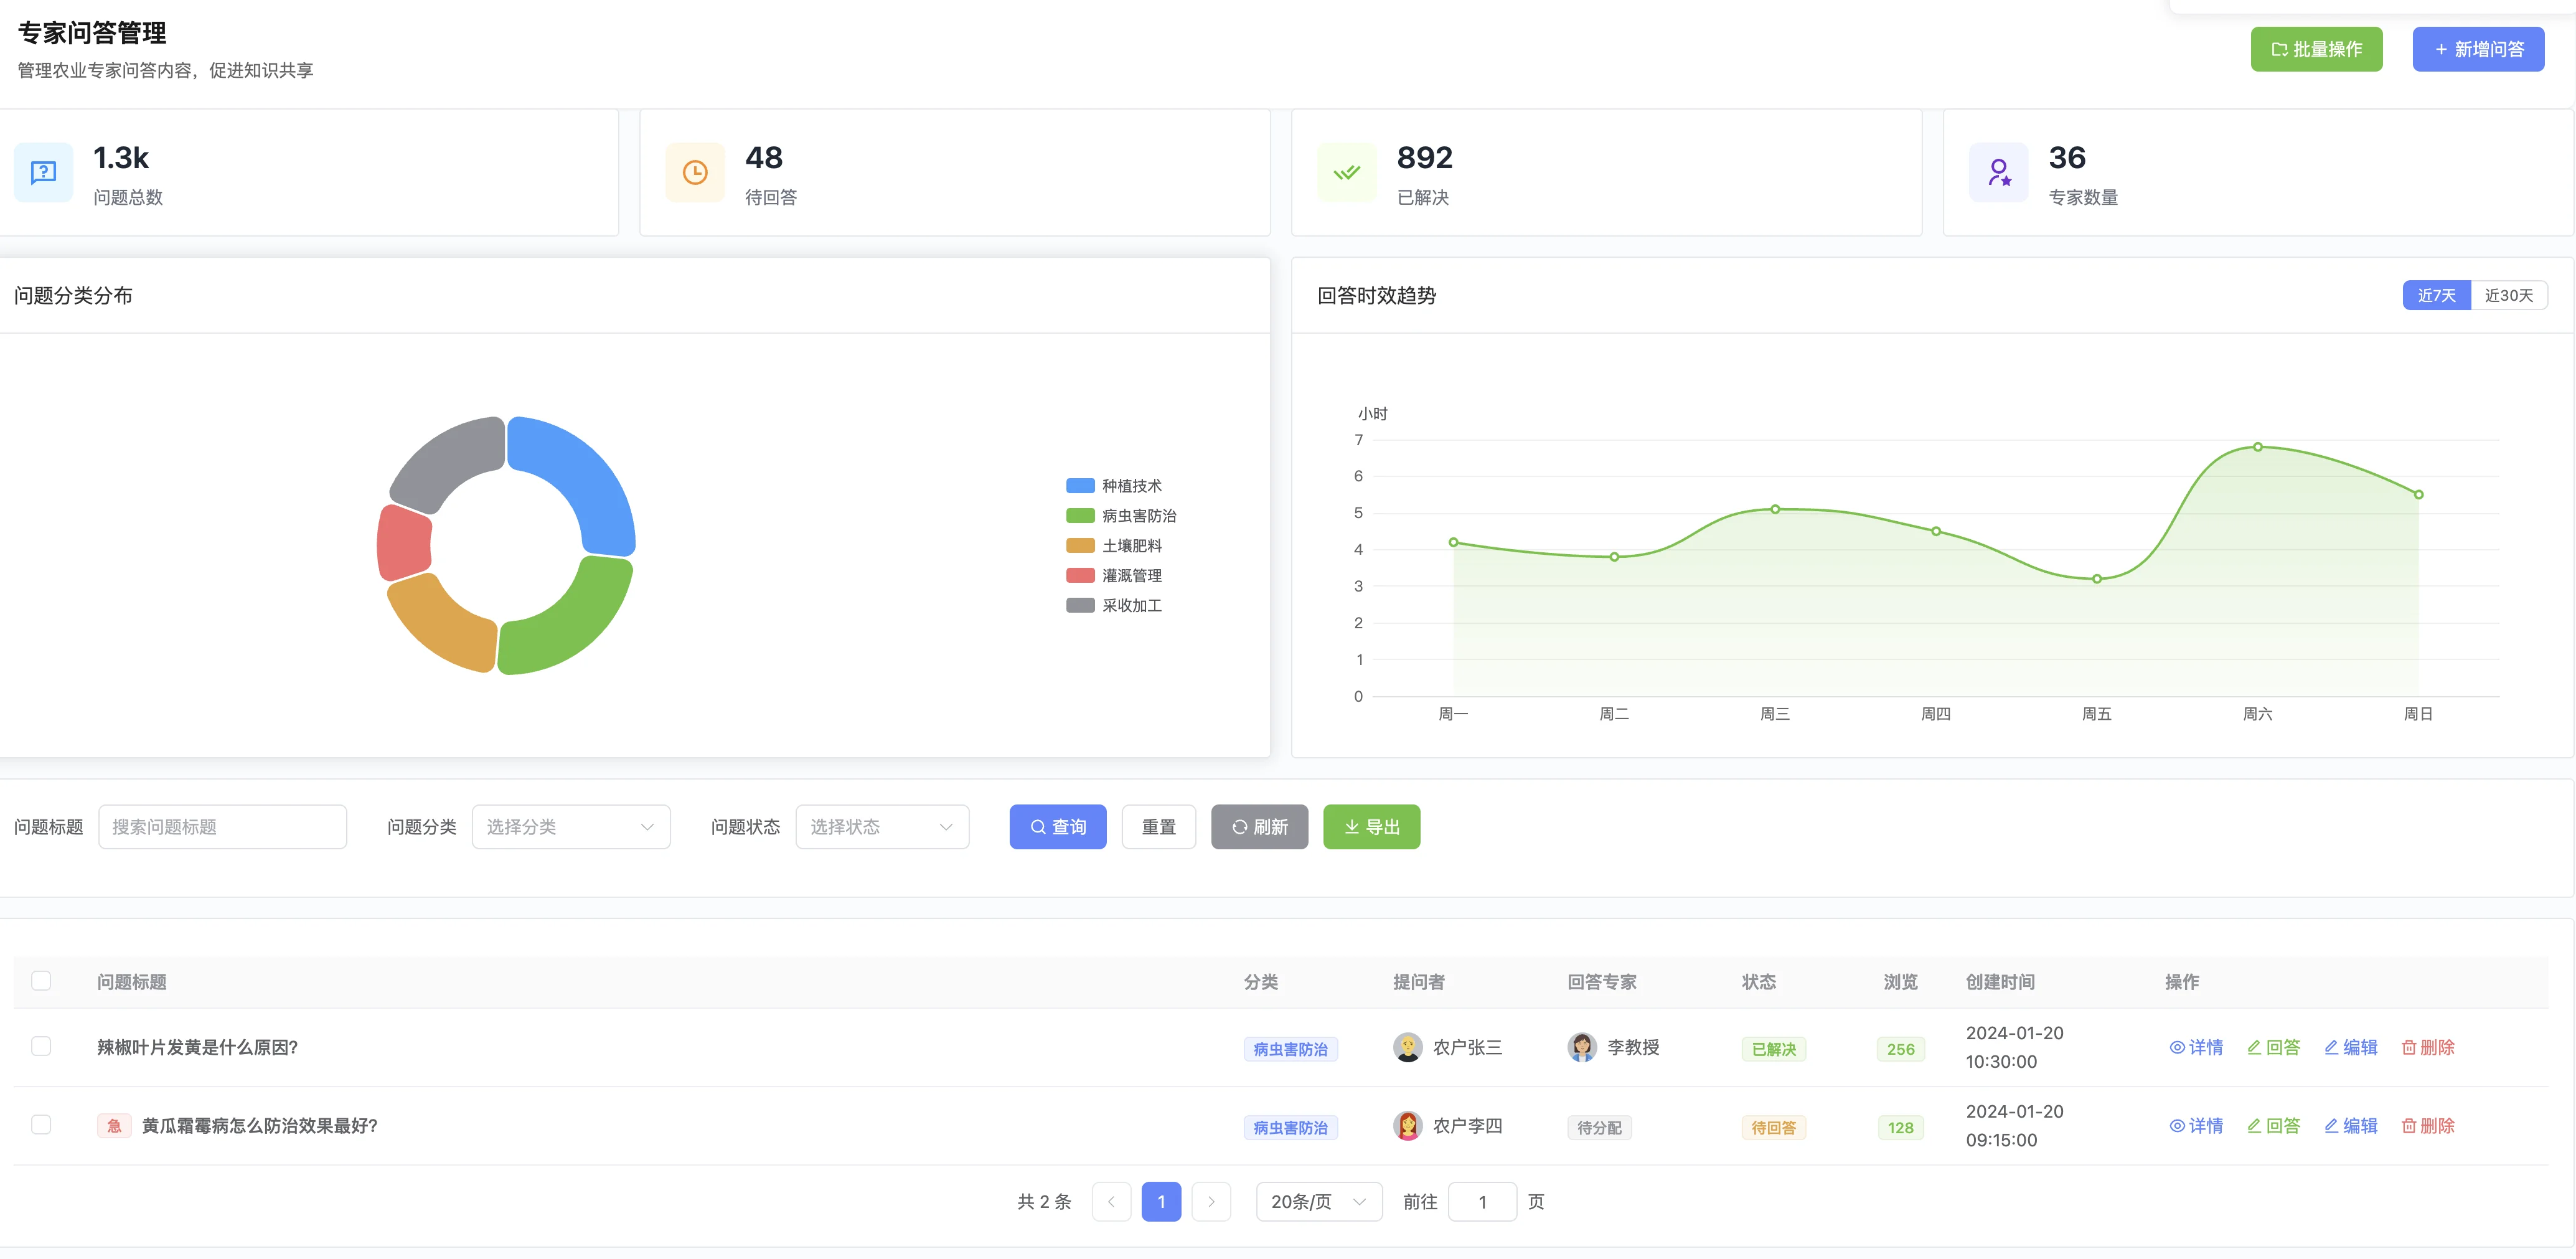Viewport: 2576px width, 1259px height.
Task: Select the 近7天 tab
Action: 2437,295
